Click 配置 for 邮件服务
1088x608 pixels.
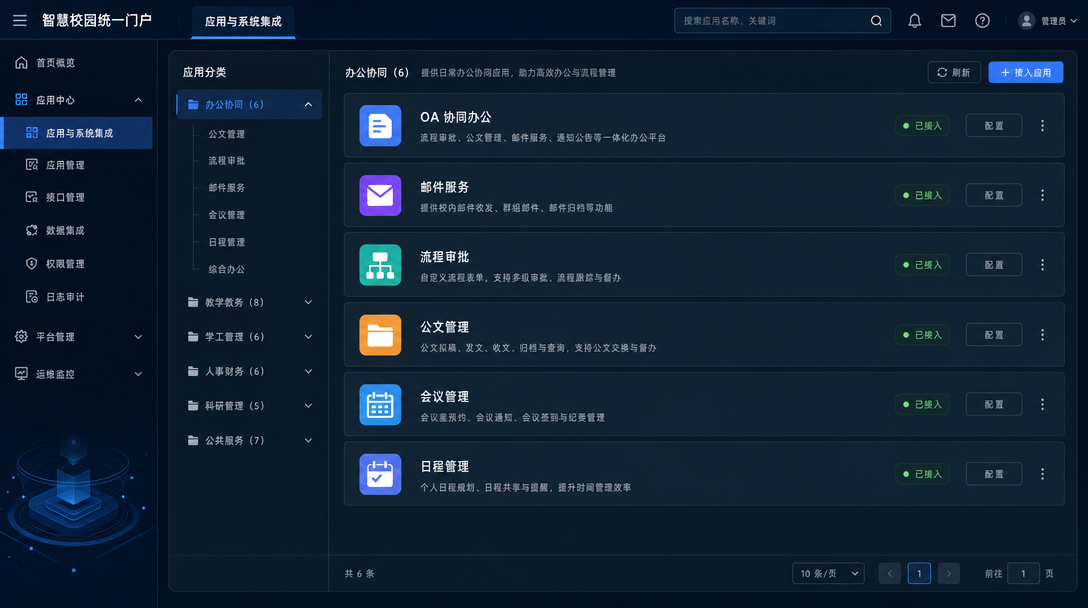(994, 195)
